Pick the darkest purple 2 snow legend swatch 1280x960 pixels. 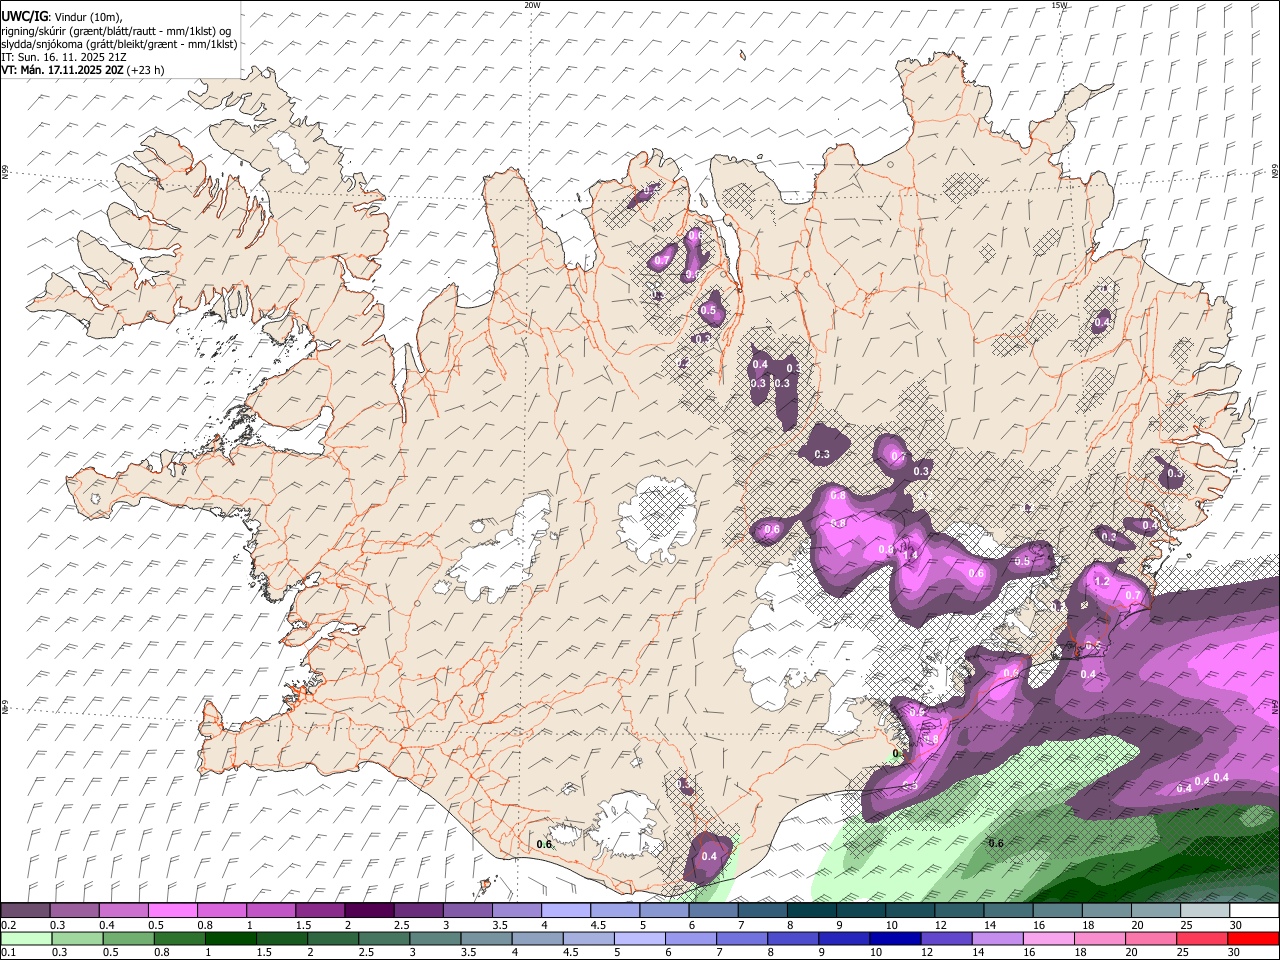click(x=369, y=910)
